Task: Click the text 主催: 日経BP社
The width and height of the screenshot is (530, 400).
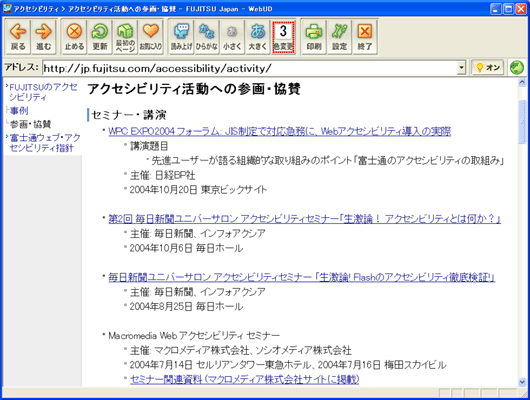Action: (163, 175)
